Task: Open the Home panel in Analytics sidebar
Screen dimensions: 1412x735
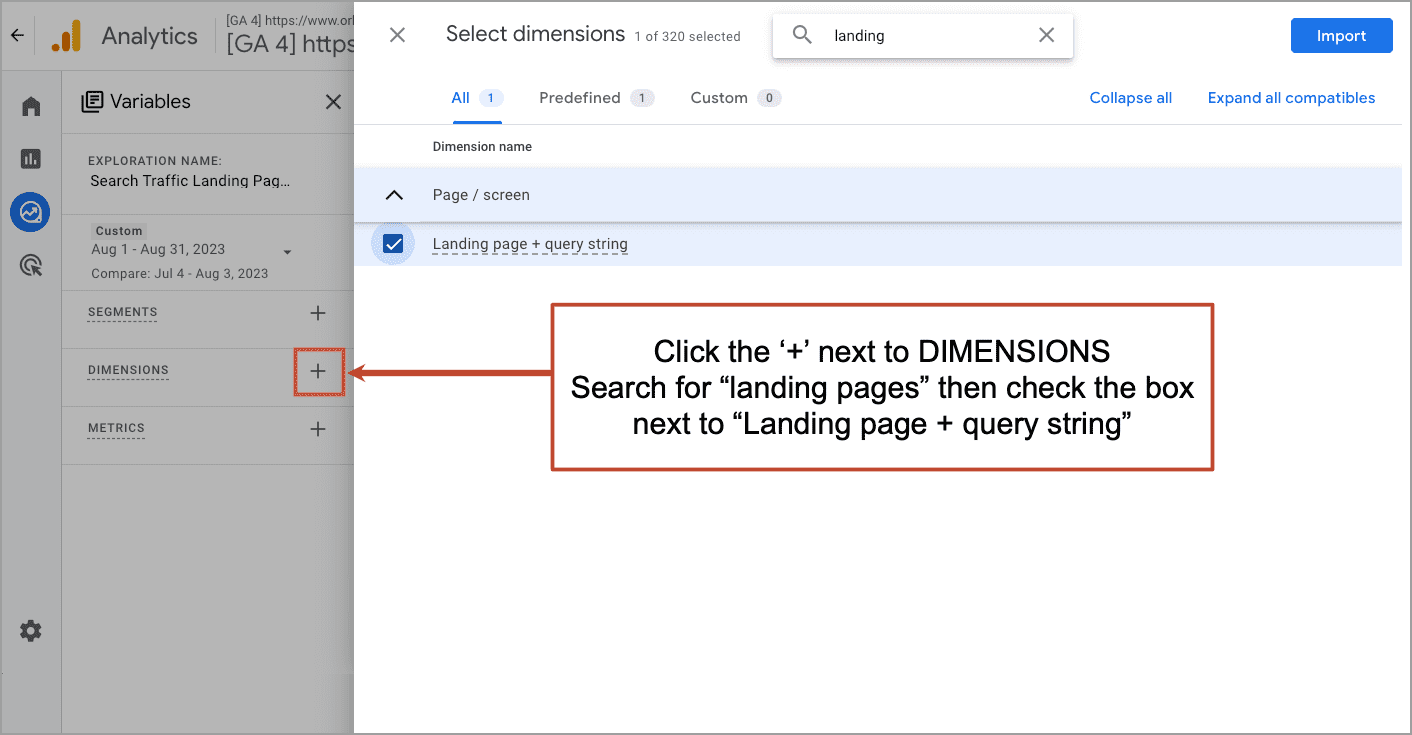Action: [x=30, y=105]
